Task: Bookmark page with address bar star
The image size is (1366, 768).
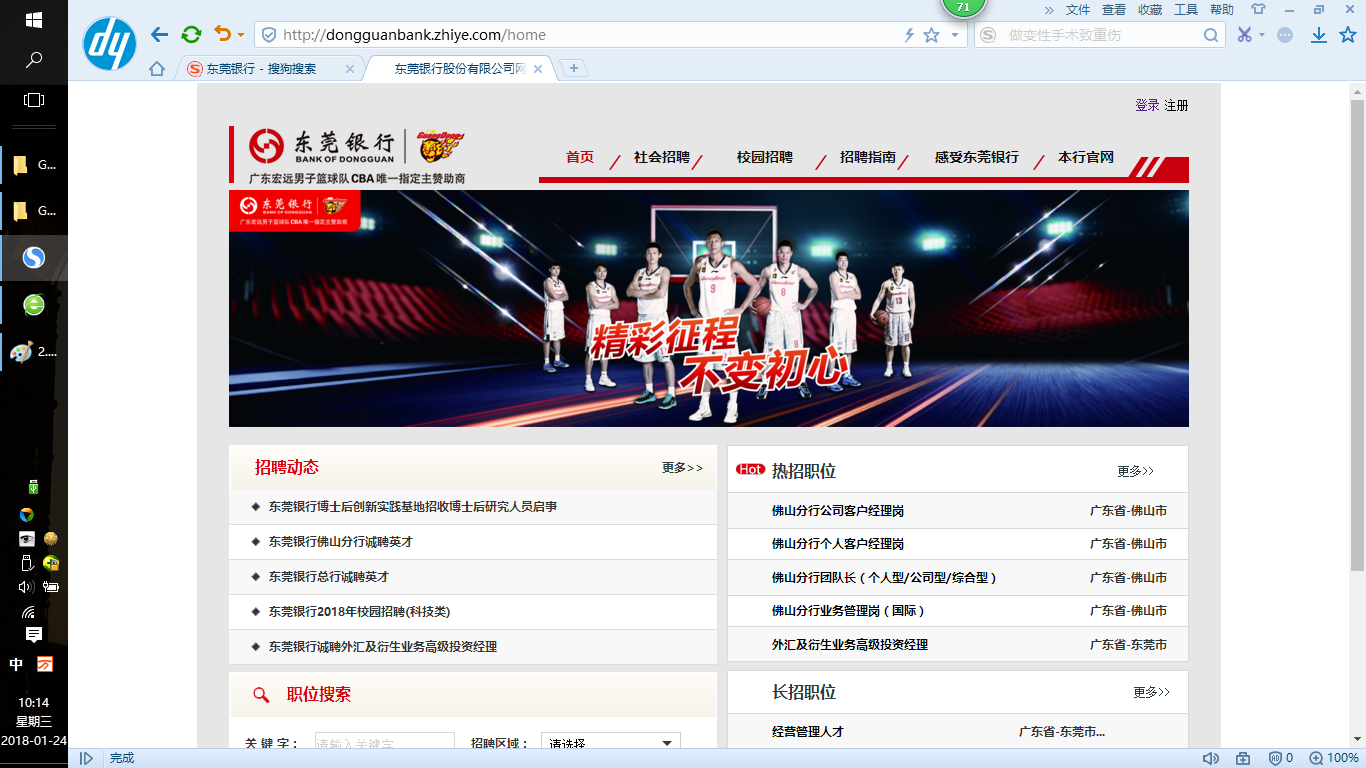Action: [x=931, y=35]
